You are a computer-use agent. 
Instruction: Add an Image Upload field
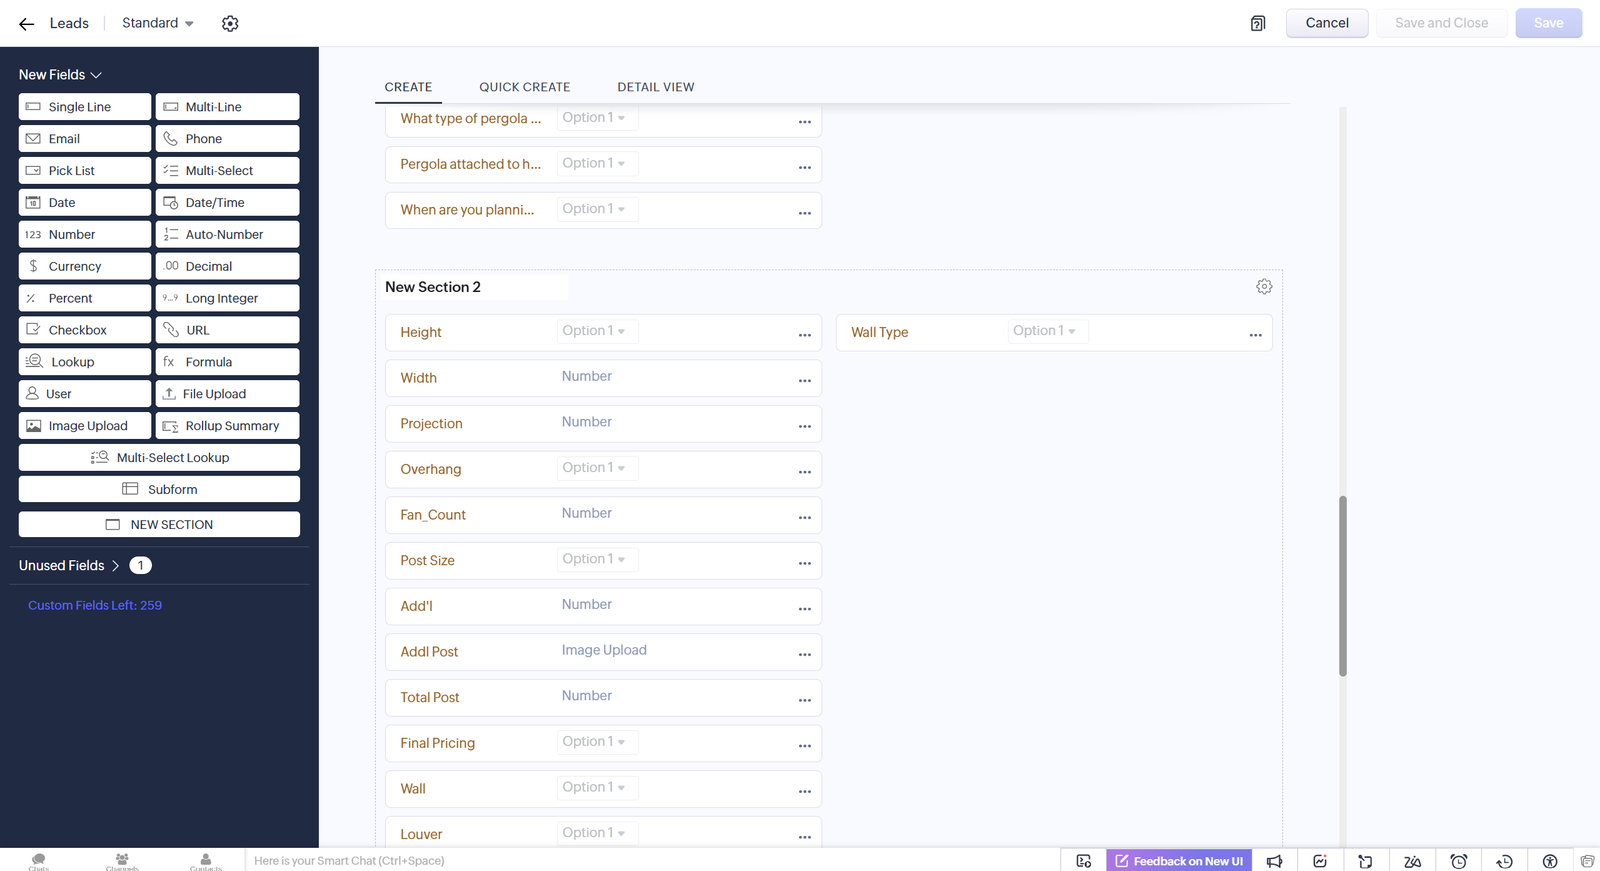(85, 426)
